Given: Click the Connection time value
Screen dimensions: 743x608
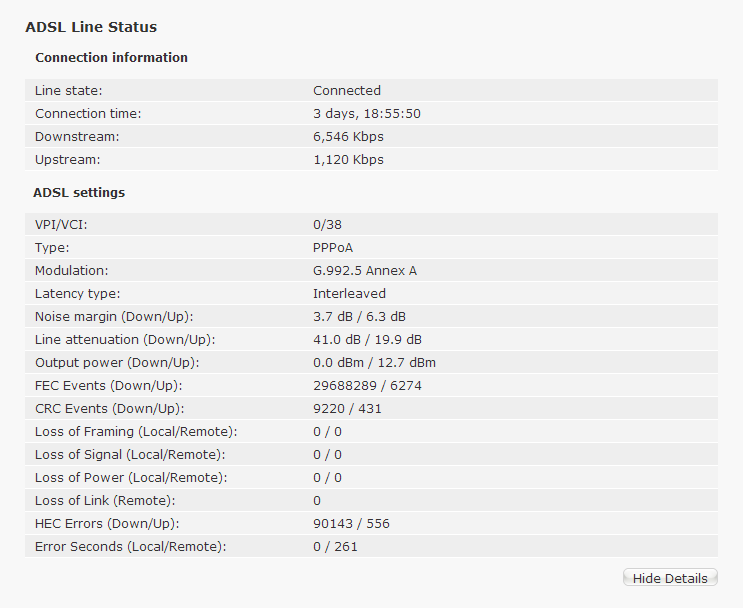Looking at the screenshot, I should point(367,114).
